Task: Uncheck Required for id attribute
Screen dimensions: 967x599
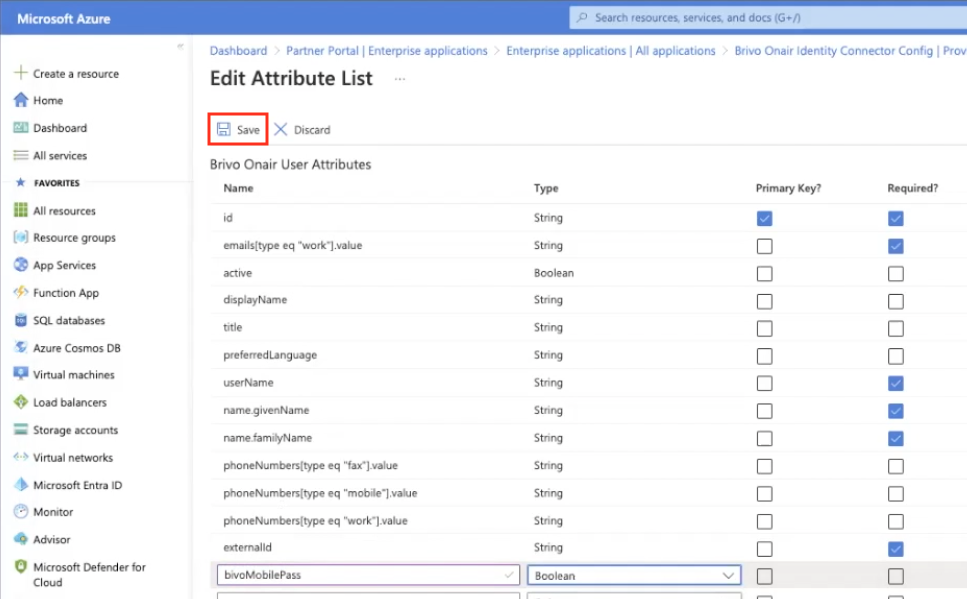Action: [895, 218]
